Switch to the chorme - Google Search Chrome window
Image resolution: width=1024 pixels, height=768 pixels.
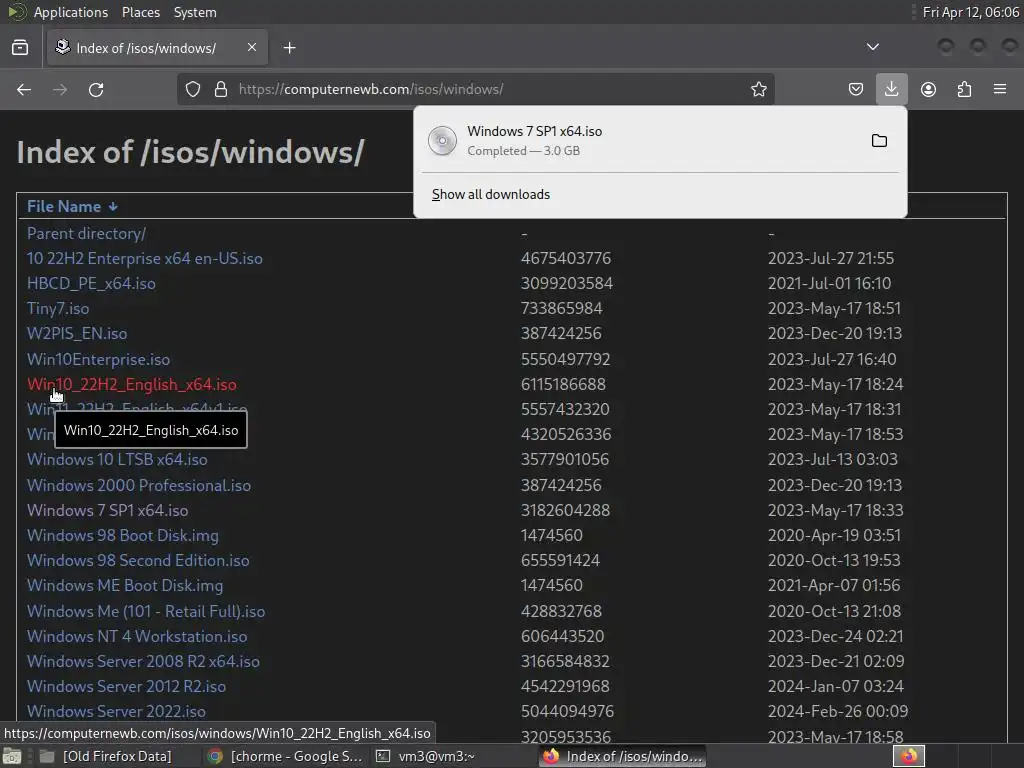[285, 757]
